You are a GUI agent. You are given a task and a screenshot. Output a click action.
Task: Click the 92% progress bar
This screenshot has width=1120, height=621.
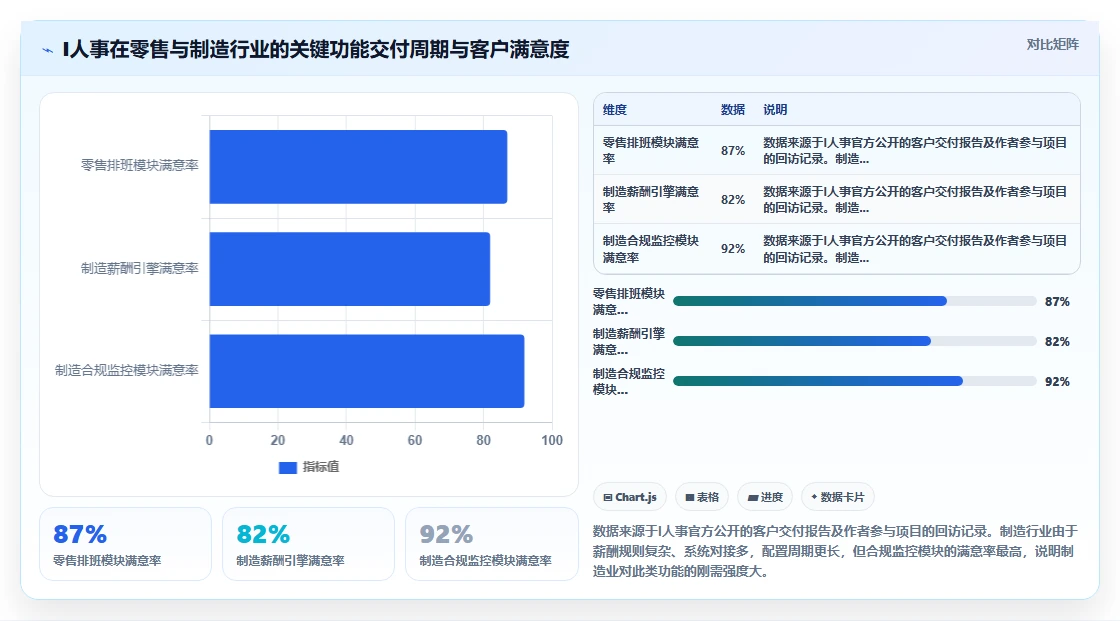coord(854,382)
